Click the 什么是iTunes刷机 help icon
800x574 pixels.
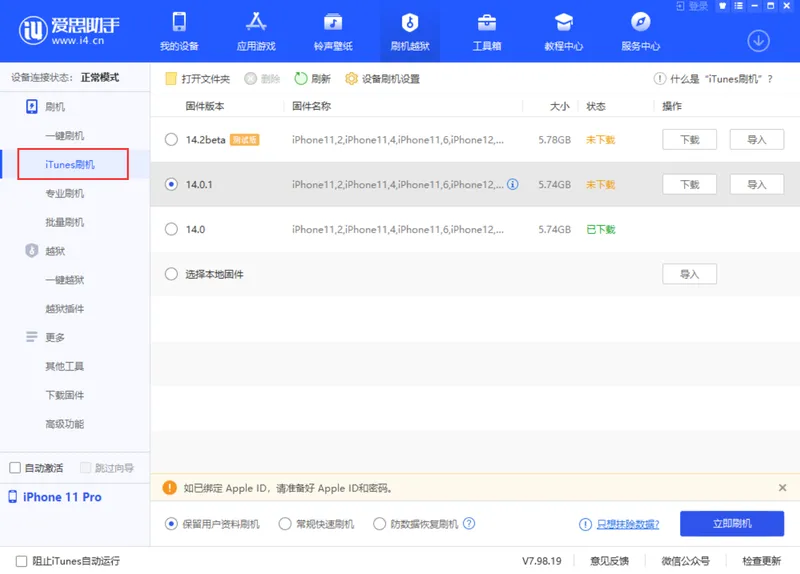[660, 79]
